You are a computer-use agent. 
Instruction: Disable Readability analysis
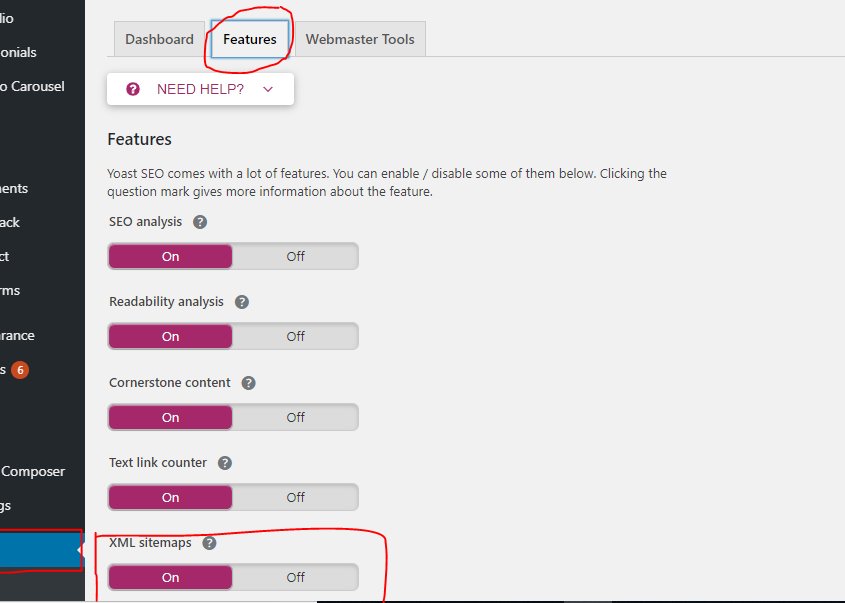pos(295,336)
